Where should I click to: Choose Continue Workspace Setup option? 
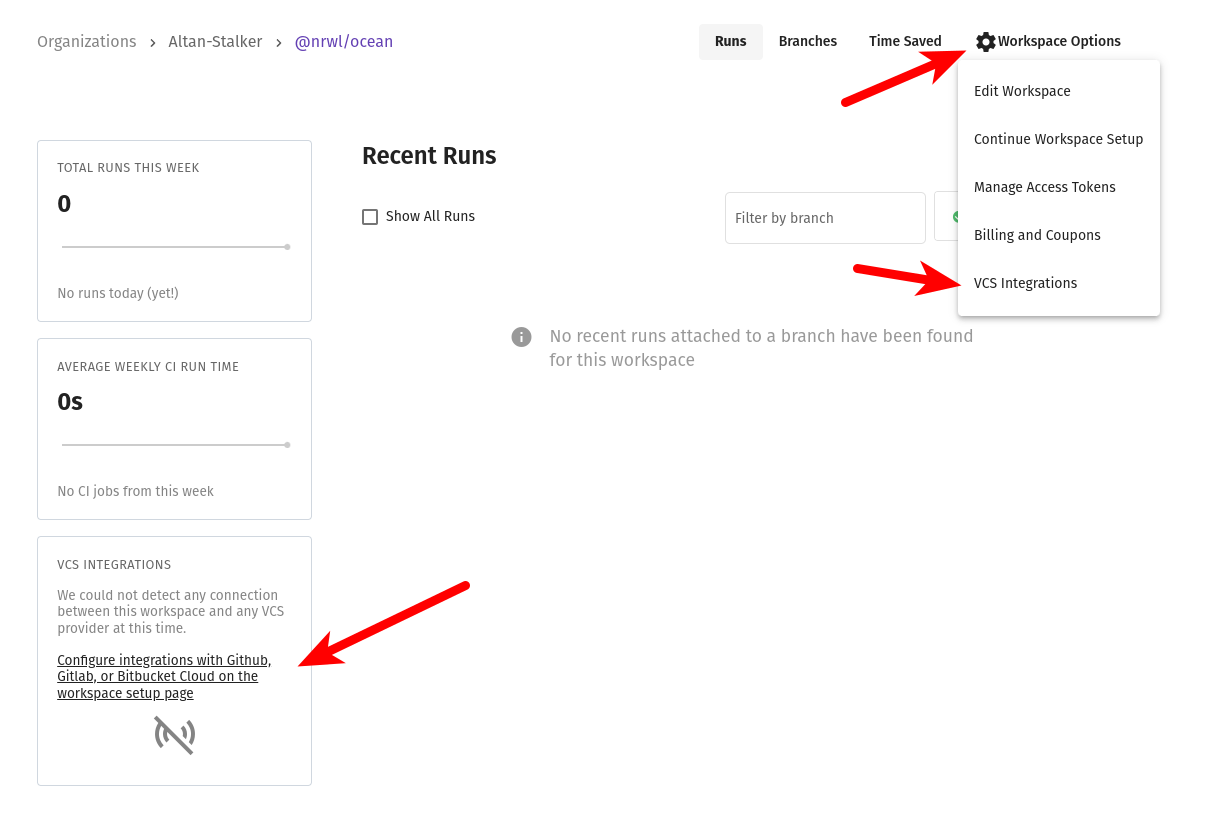(x=1058, y=139)
